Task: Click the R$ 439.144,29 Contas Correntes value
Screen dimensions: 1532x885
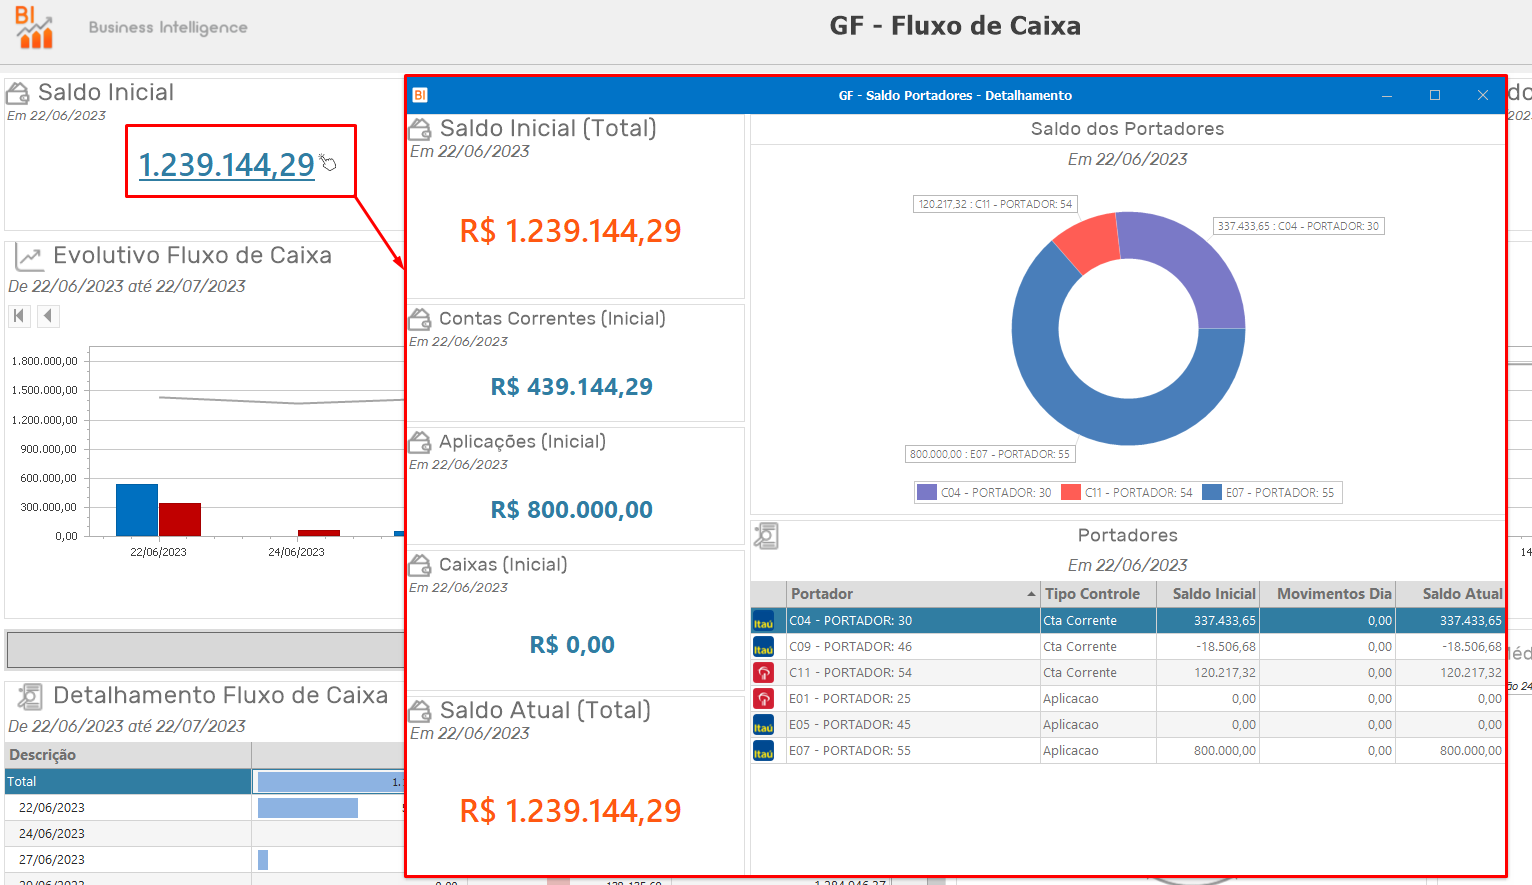Action: pos(572,387)
